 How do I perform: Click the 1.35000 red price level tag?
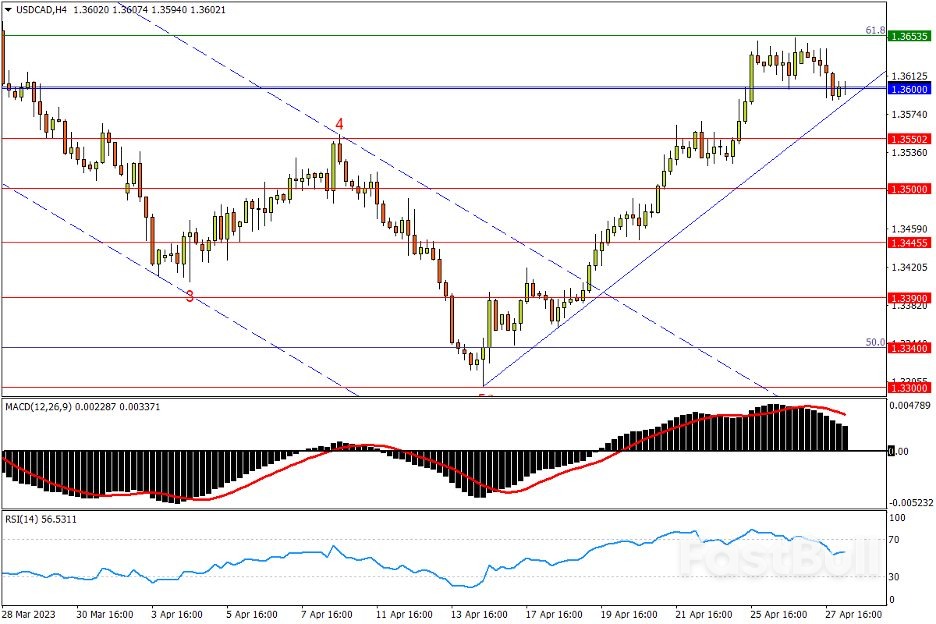click(908, 188)
